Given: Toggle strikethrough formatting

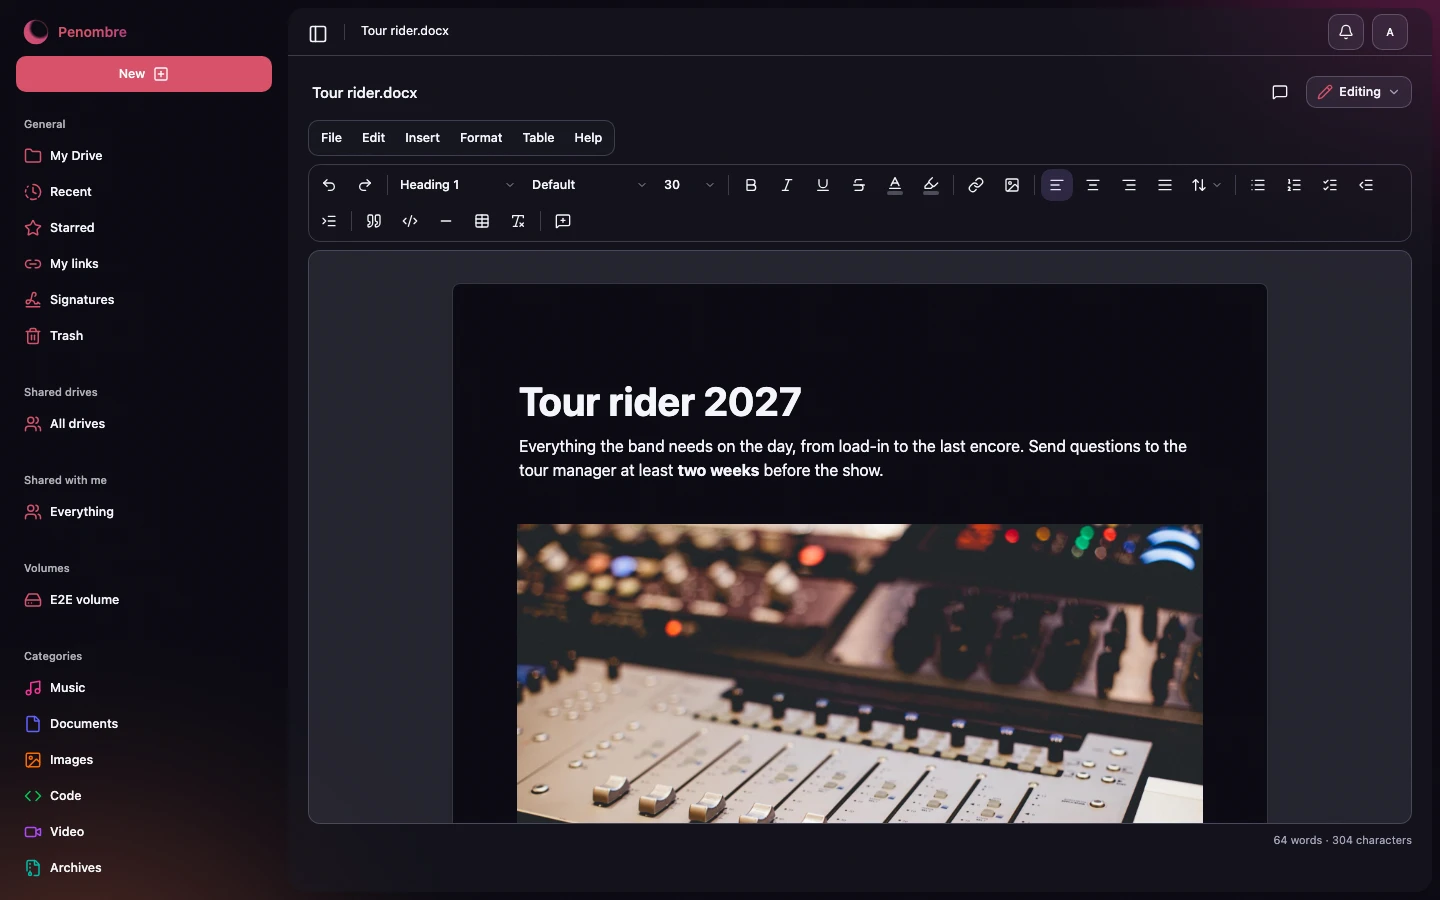Looking at the screenshot, I should (x=859, y=185).
